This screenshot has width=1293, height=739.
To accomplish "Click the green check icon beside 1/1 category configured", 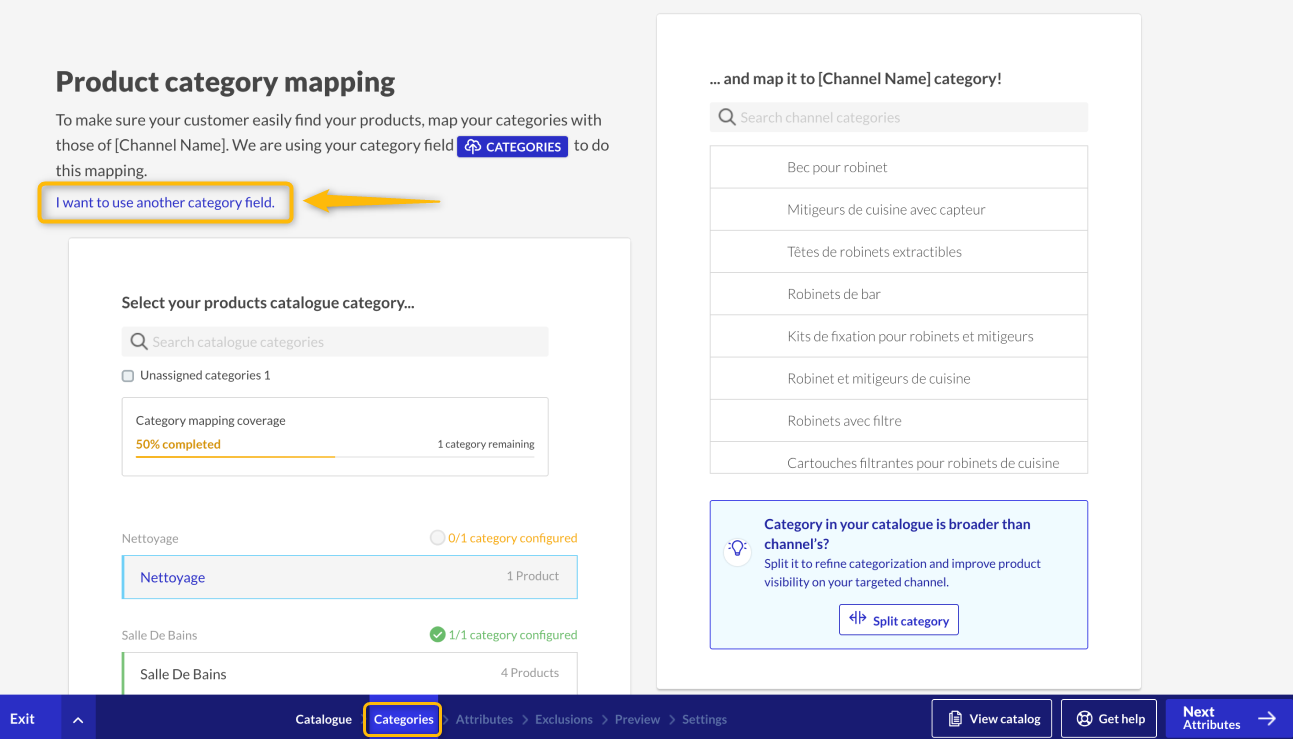I will (x=437, y=634).
